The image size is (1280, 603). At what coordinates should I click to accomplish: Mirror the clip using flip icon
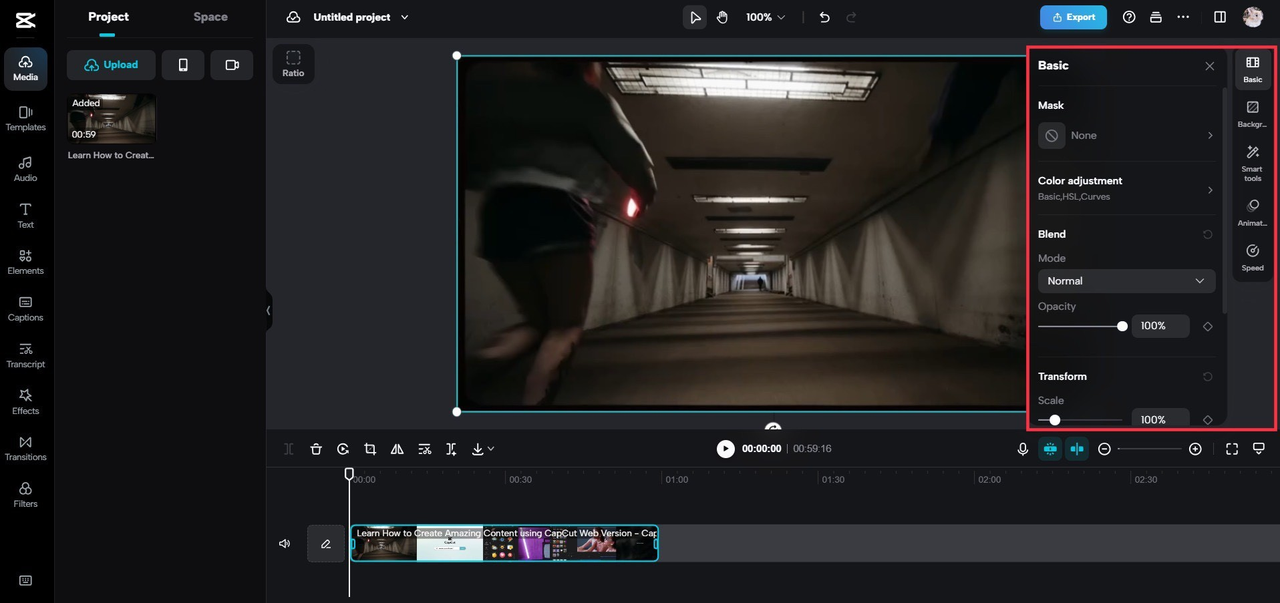[397, 449]
